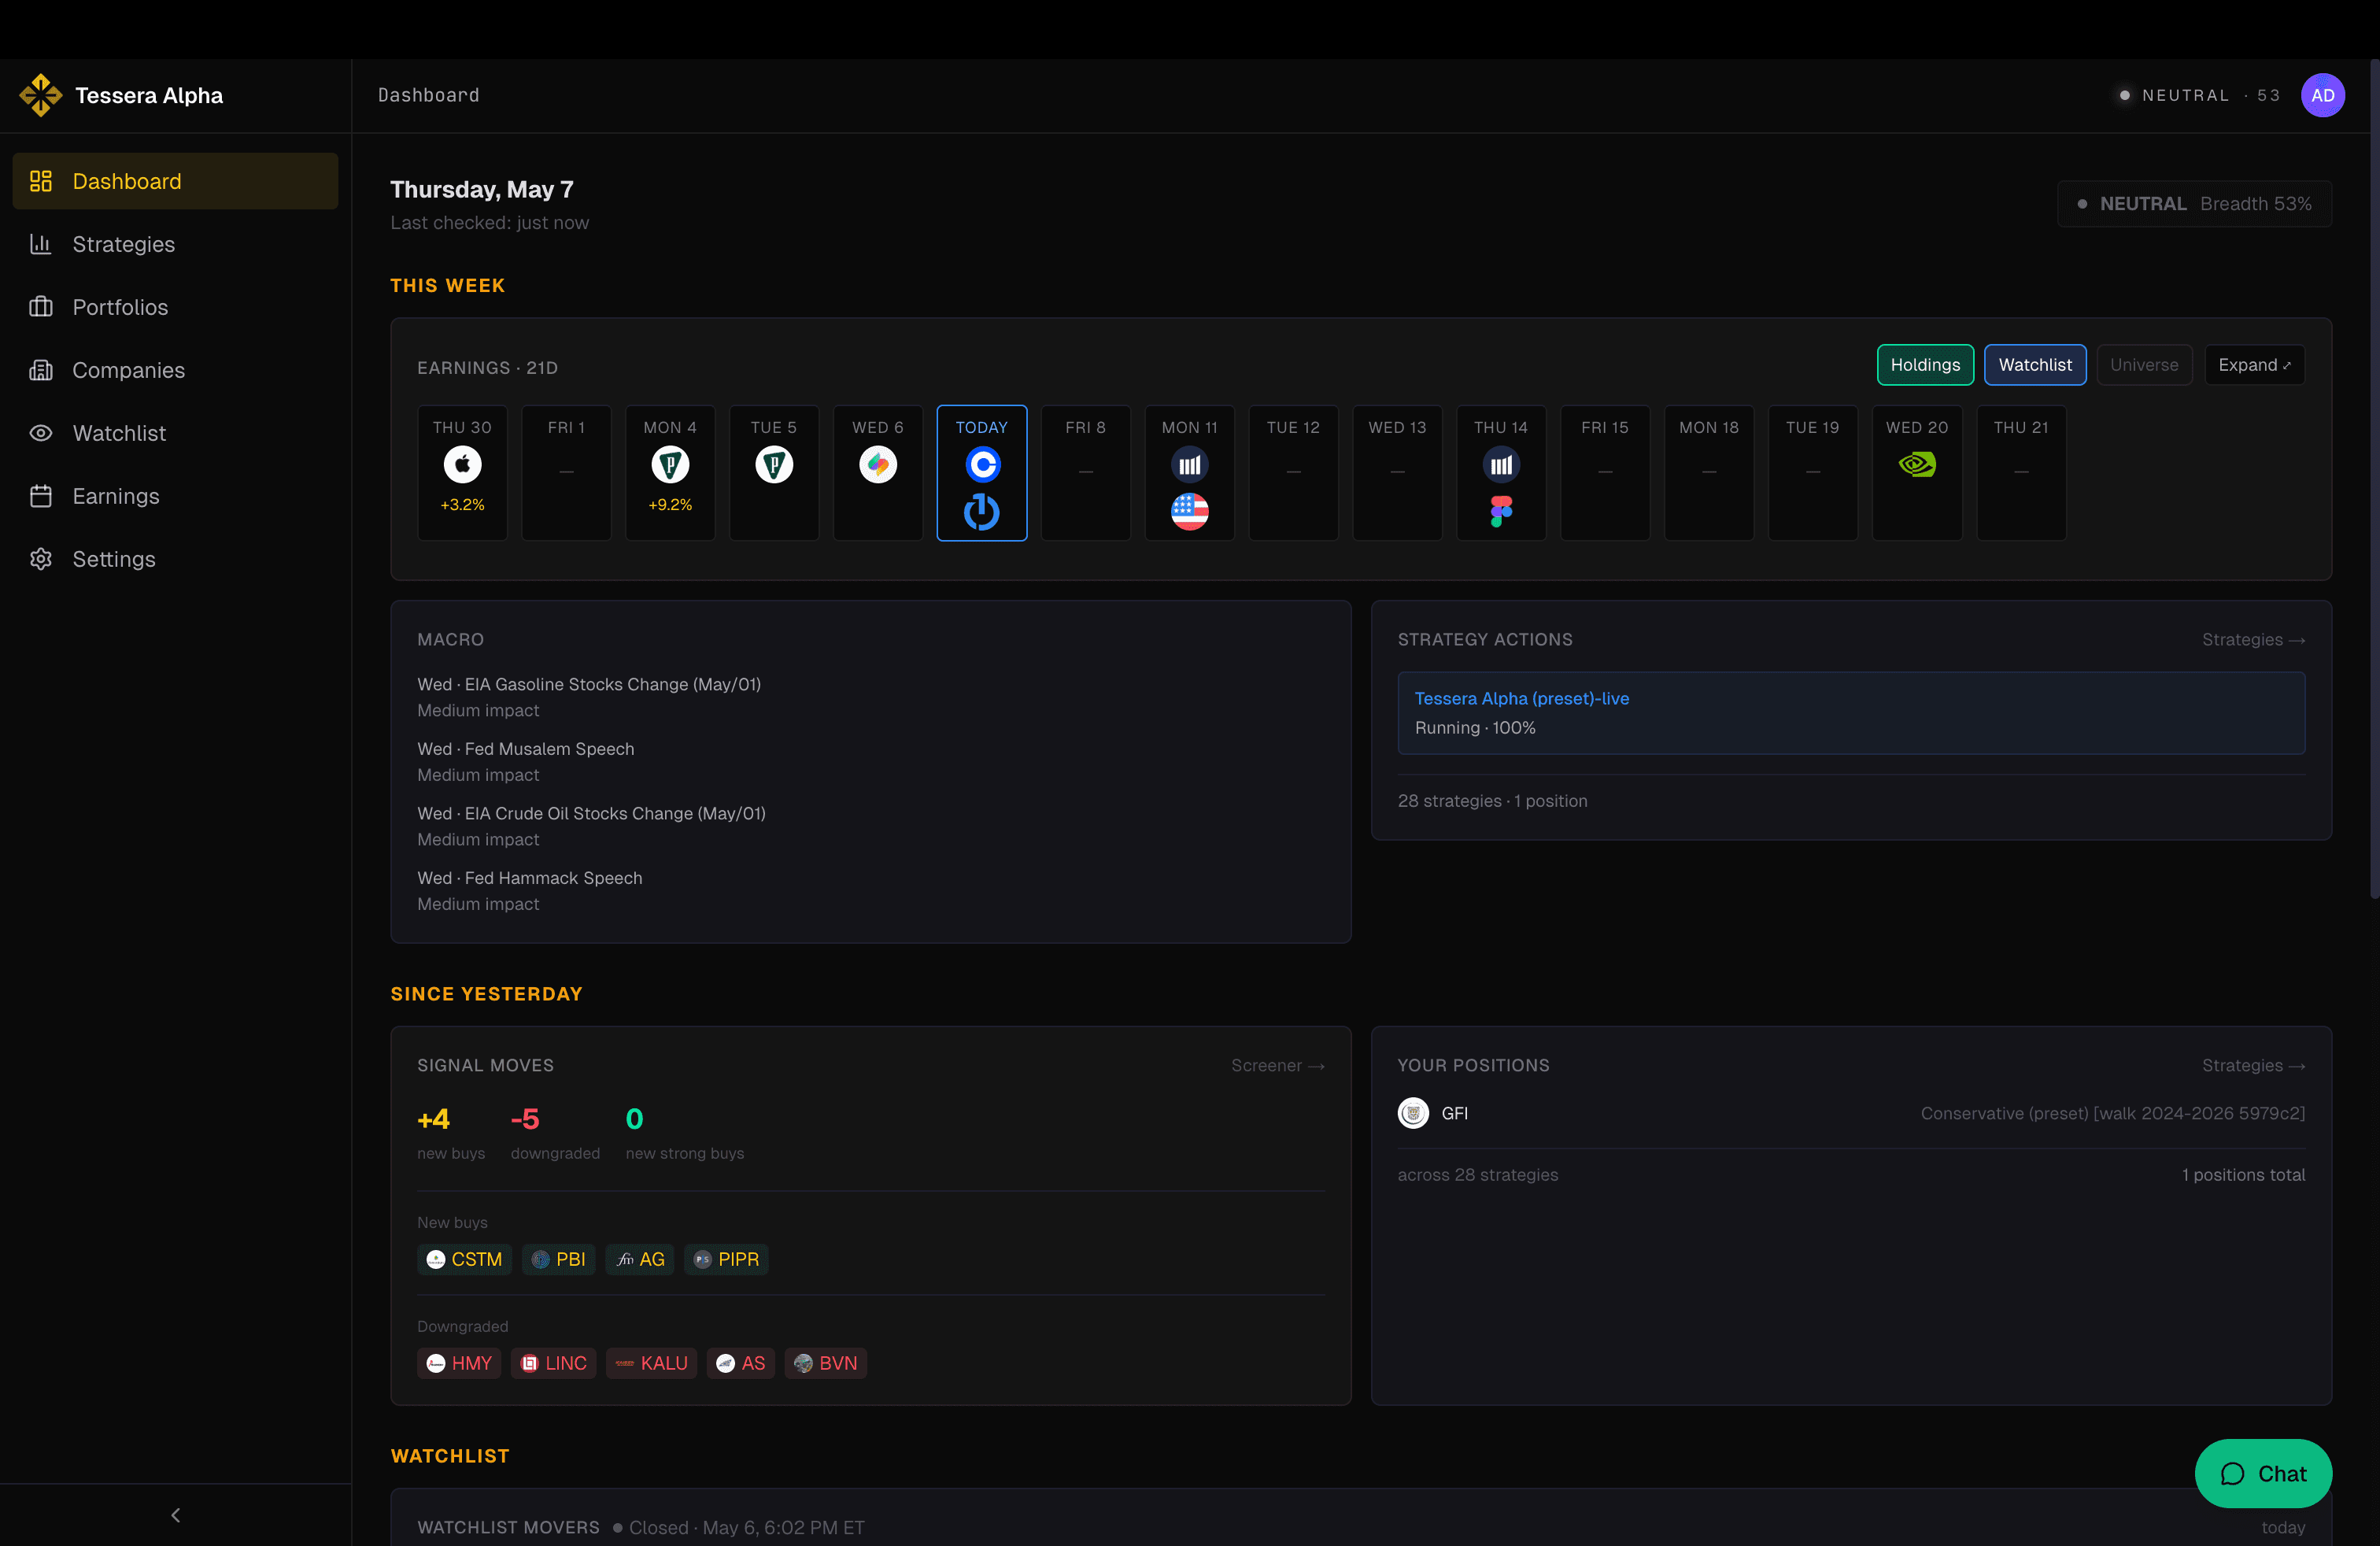Click the GFI position logo
The height and width of the screenshot is (1546, 2380).
pos(1413,1113)
